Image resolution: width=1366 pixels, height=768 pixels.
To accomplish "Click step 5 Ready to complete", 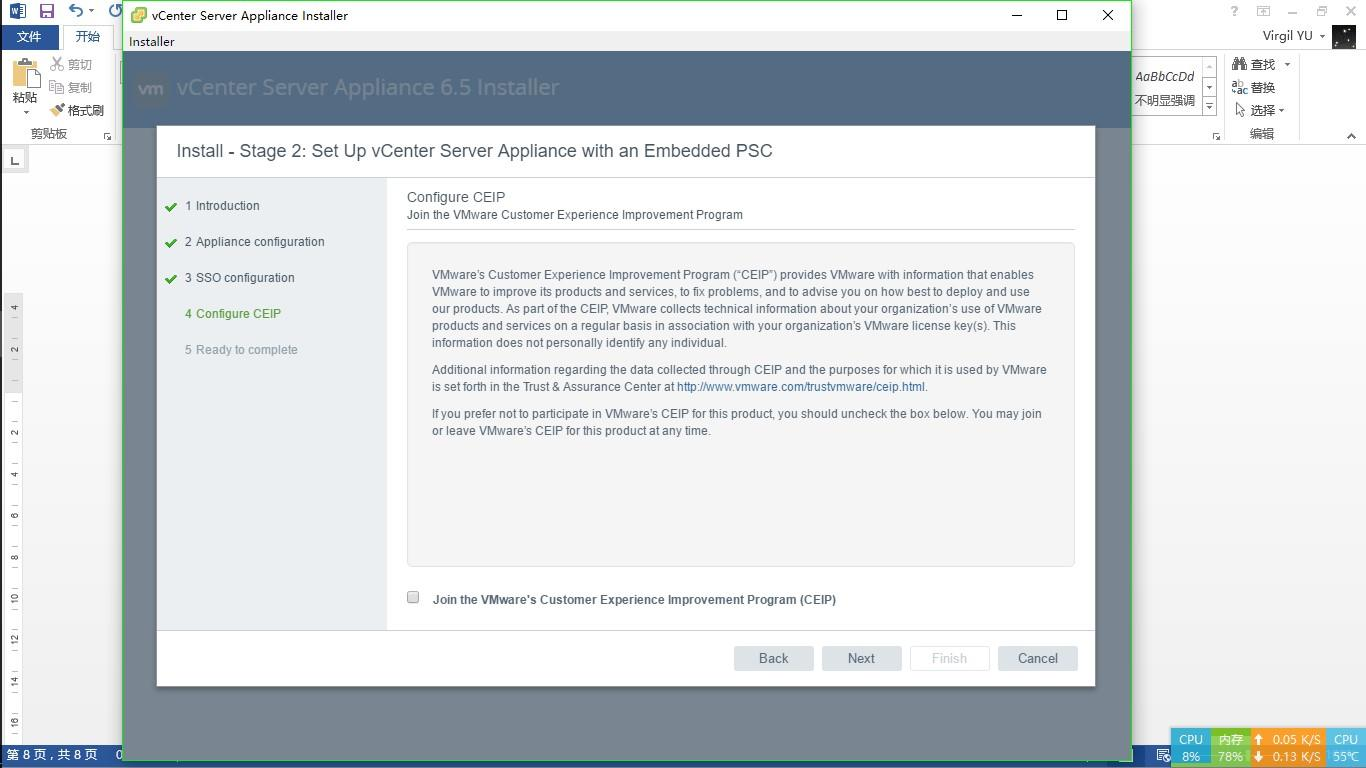I will tap(241, 350).
